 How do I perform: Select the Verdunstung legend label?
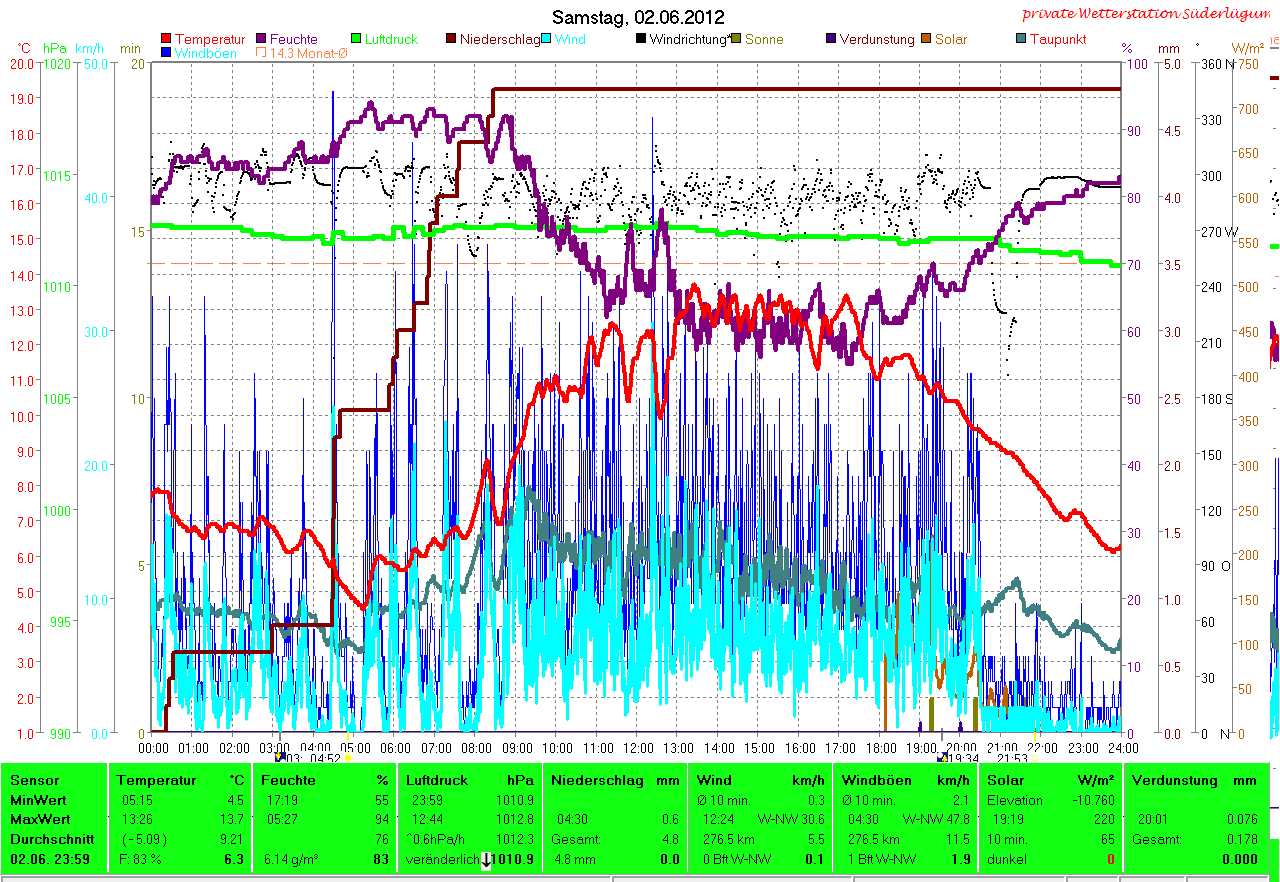tap(876, 40)
